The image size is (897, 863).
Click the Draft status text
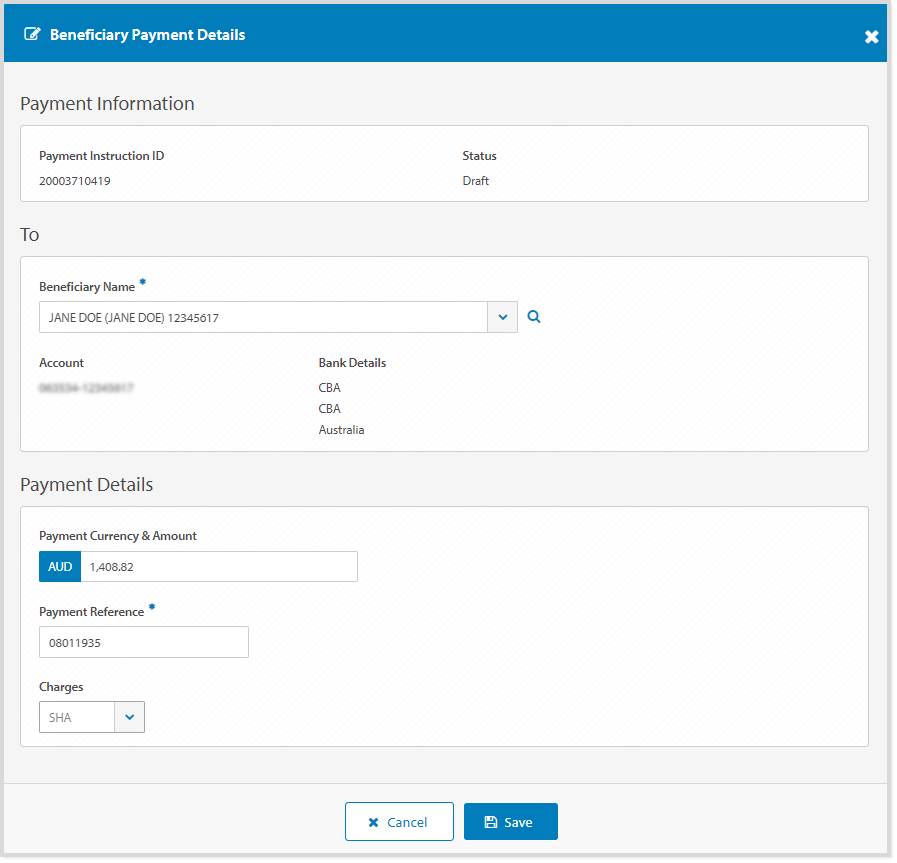pyautogui.click(x=475, y=180)
